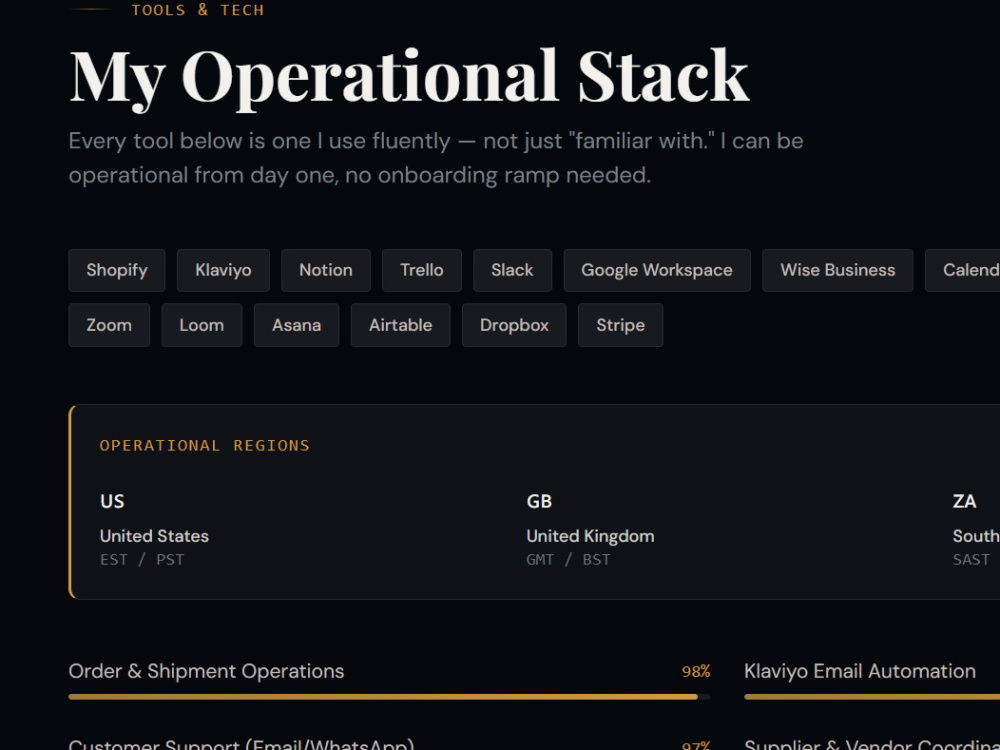Click the 'SAST' timezone text

click(x=971, y=559)
